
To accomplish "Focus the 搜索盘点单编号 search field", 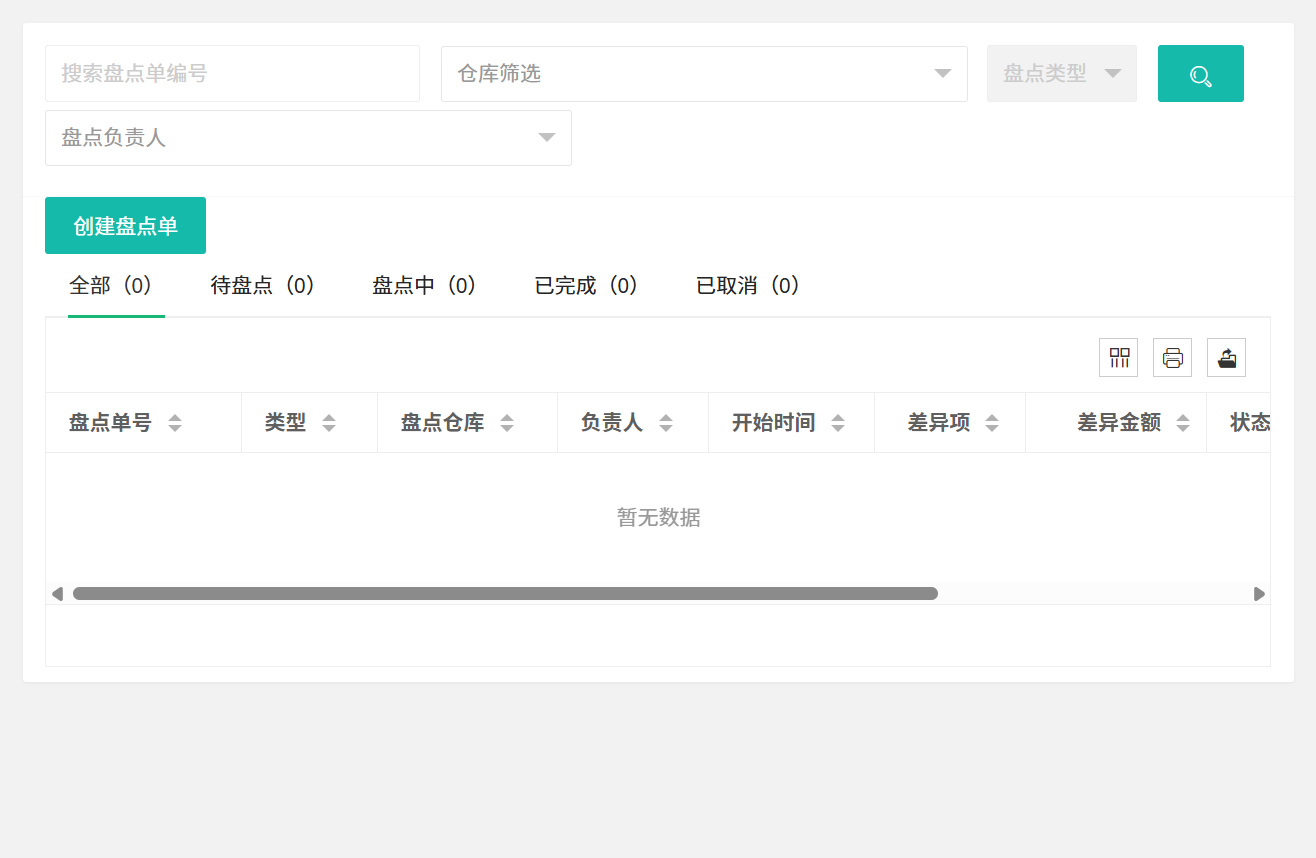I will click(x=232, y=74).
